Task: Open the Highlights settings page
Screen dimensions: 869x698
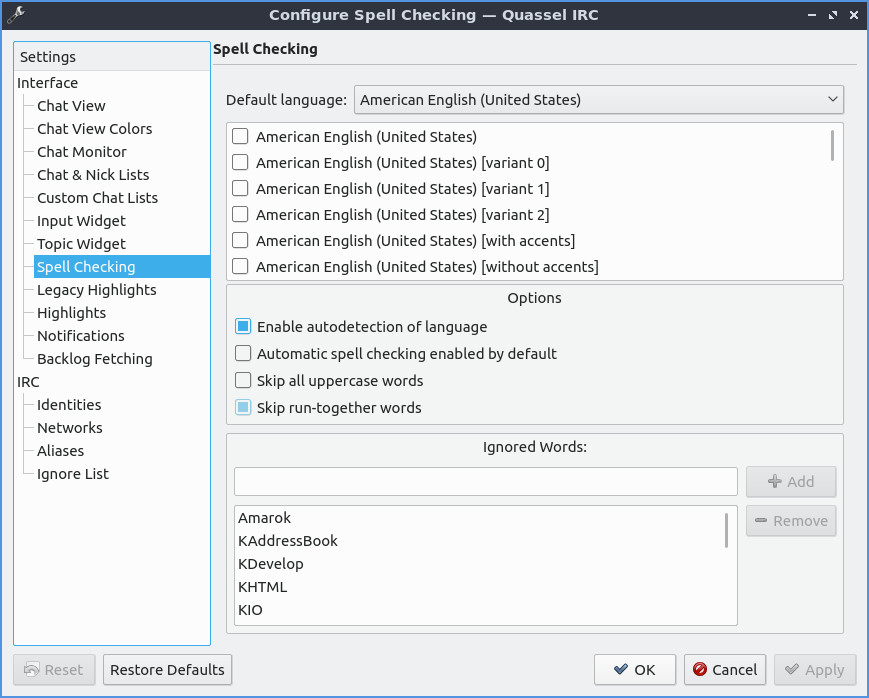Action: (71, 313)
